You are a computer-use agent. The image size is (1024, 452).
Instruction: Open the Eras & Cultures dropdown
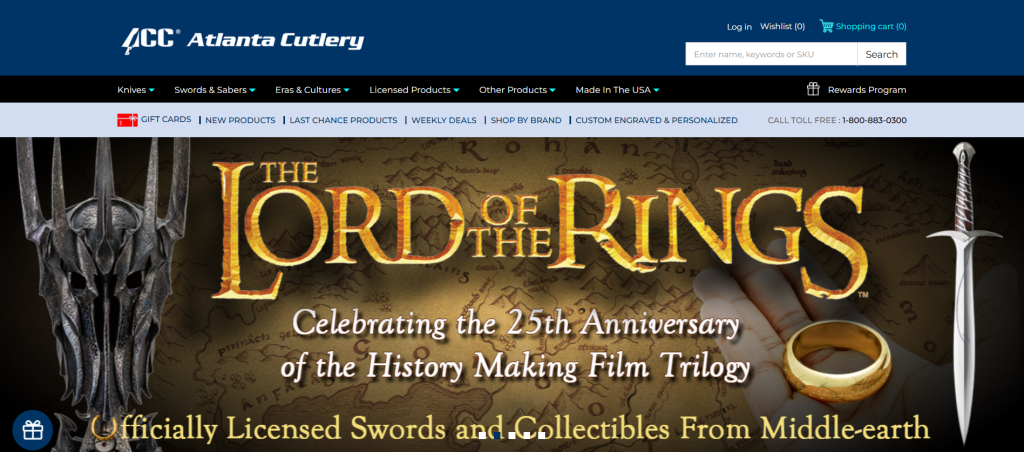point(312,90)
